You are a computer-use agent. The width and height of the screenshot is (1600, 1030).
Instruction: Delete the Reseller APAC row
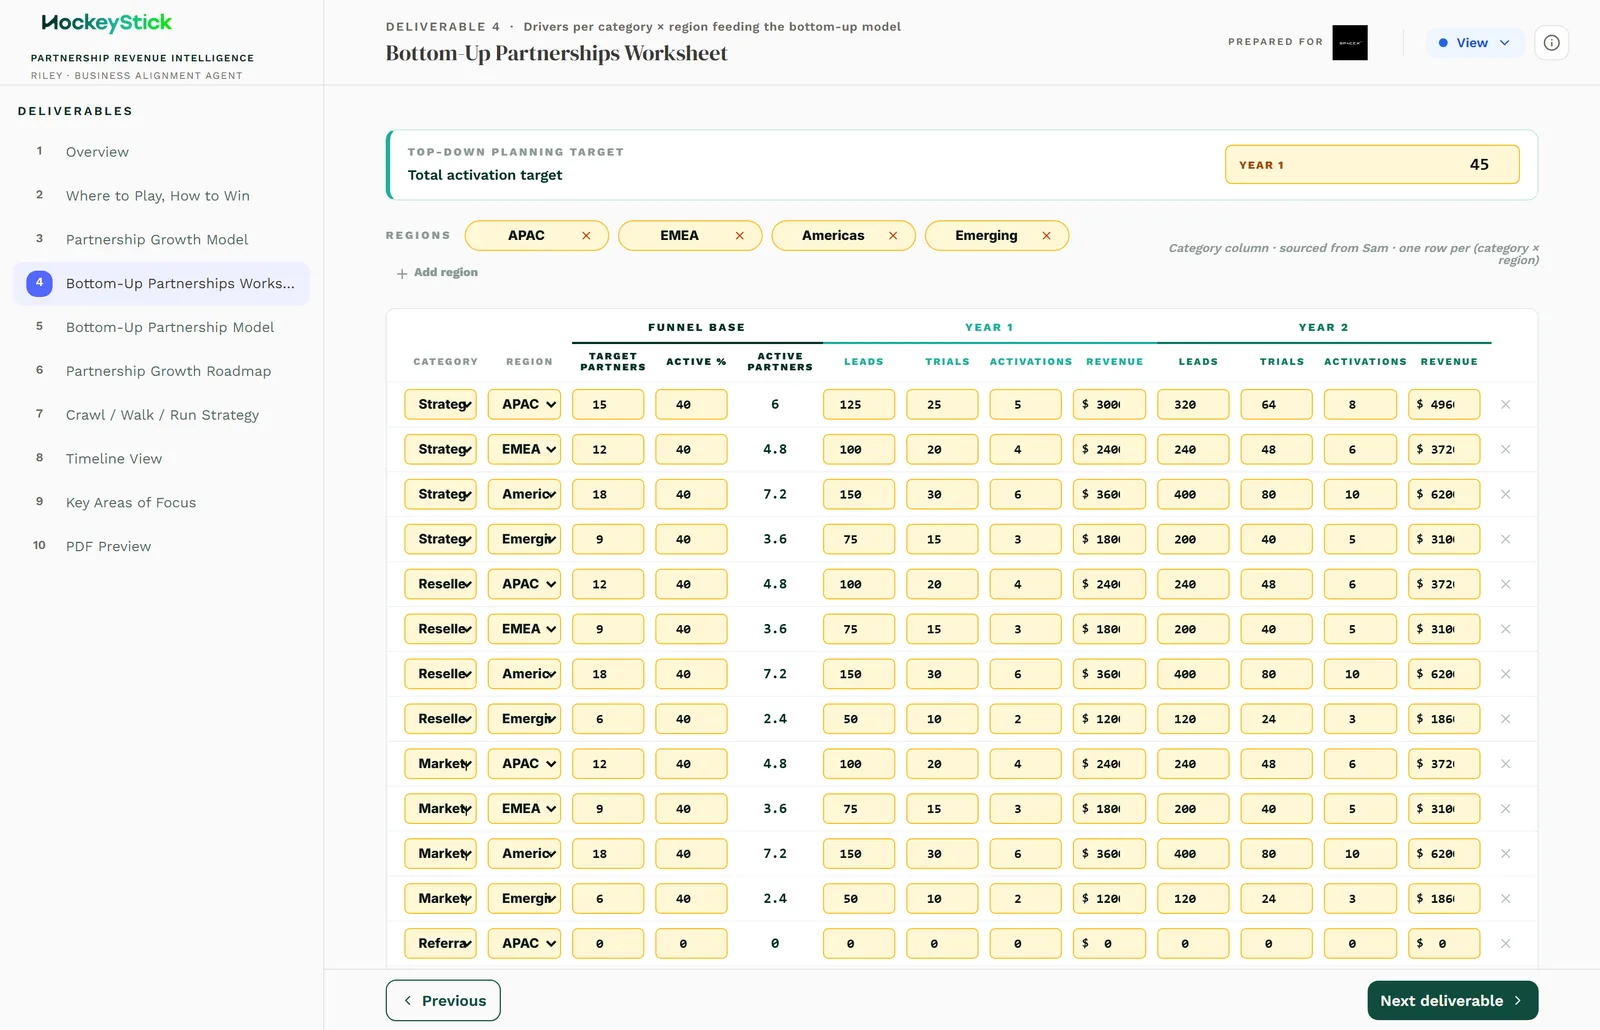point(1505,584)
